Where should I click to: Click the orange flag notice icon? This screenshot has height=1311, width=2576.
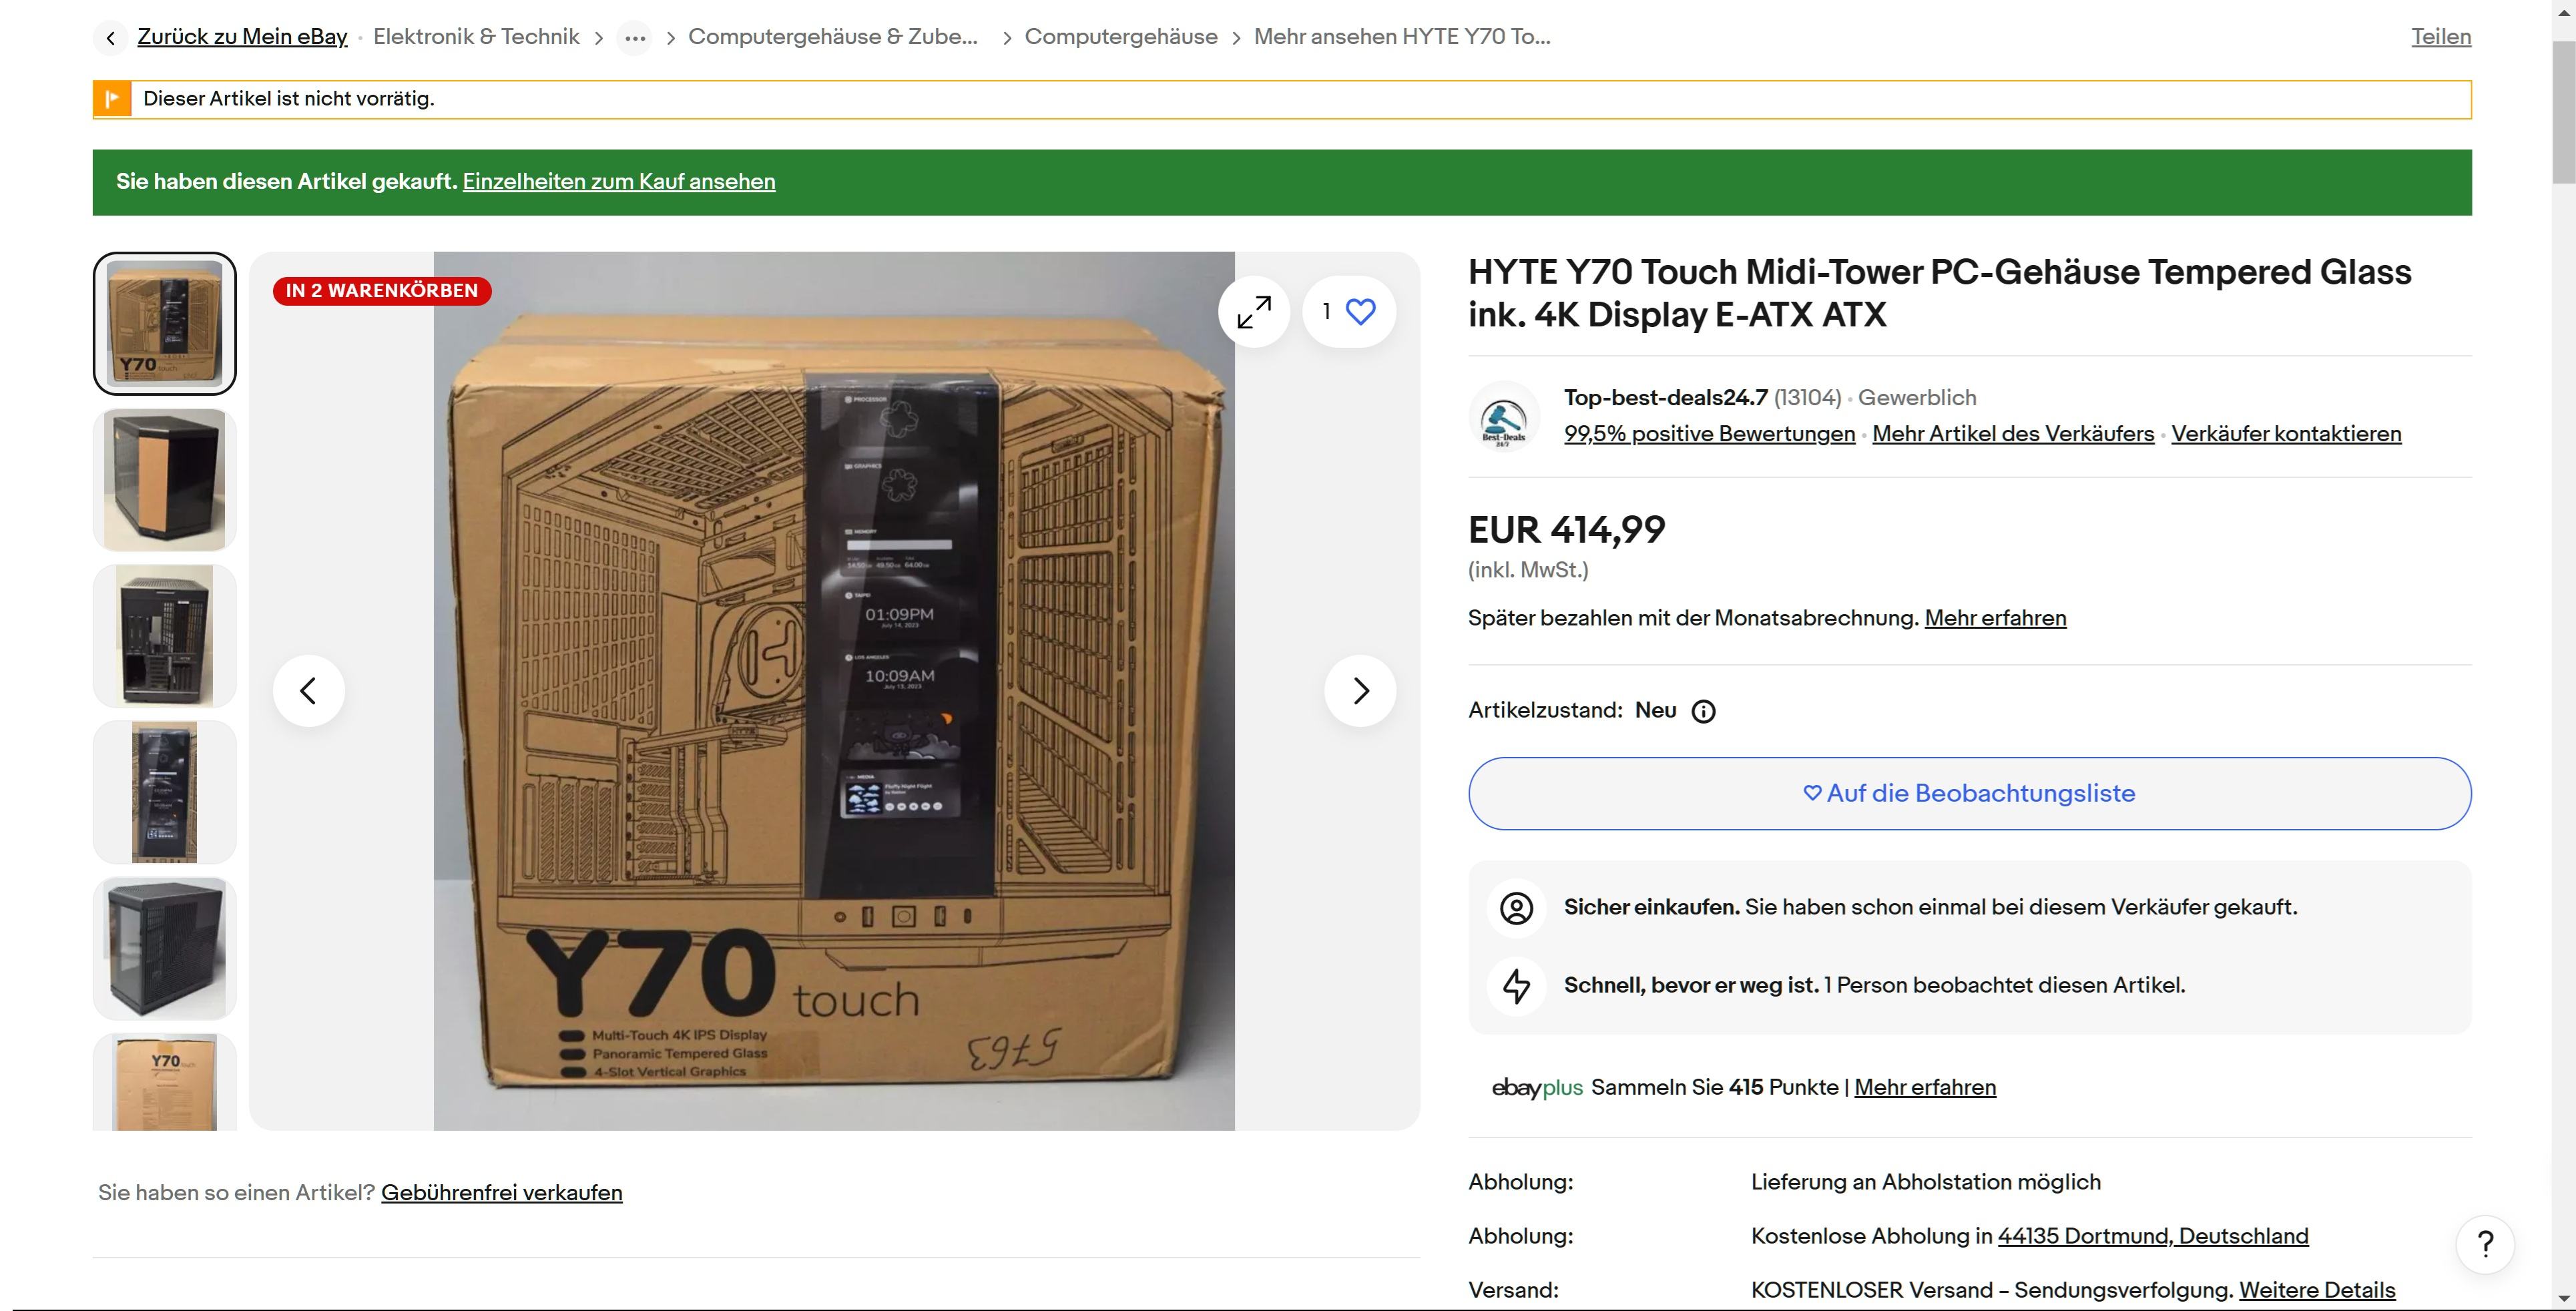113,99
